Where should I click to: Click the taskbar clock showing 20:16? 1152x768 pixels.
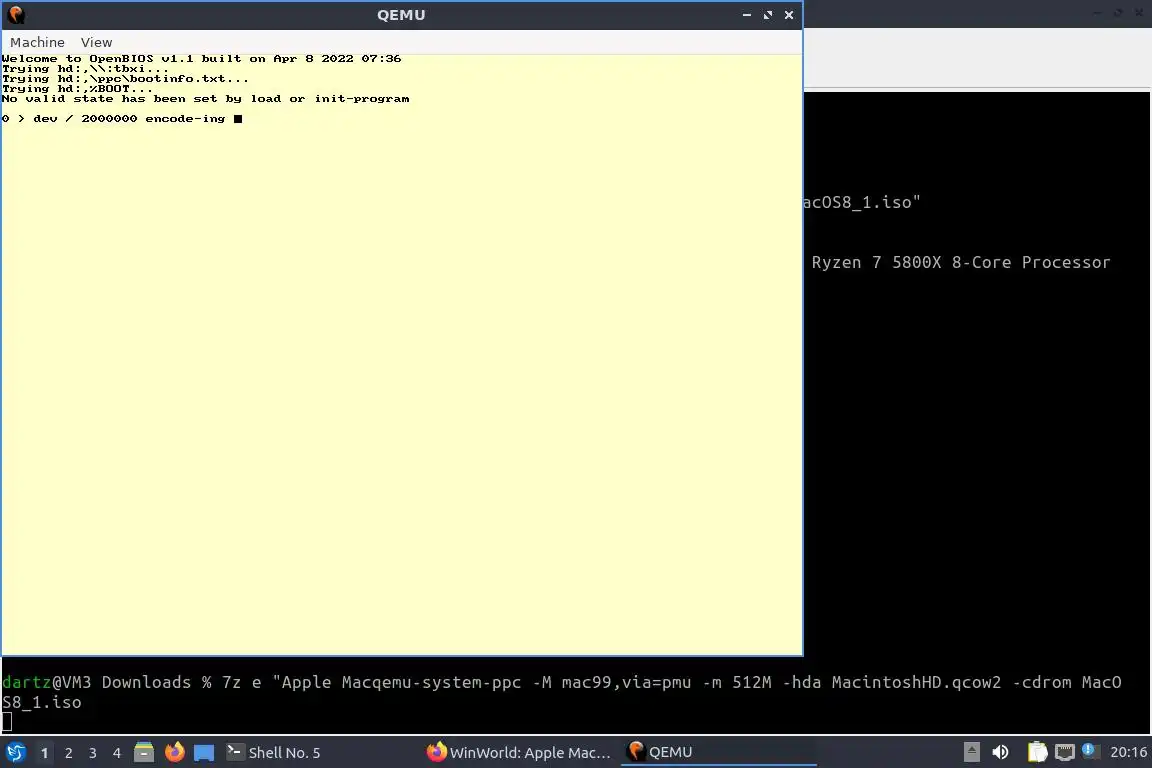[x=1128, y=752]
